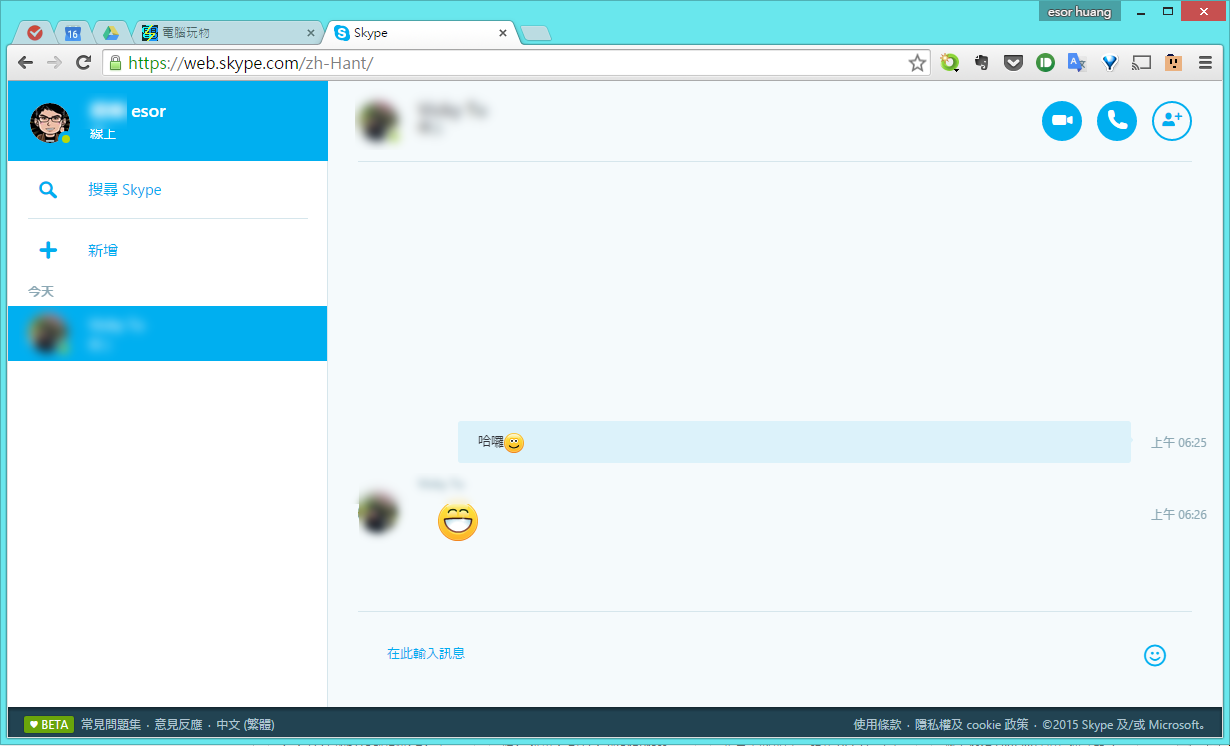This screenshot has width=1230, height=746.
Task: Bookmark this page with the star icon
Action: pos(917,63)
